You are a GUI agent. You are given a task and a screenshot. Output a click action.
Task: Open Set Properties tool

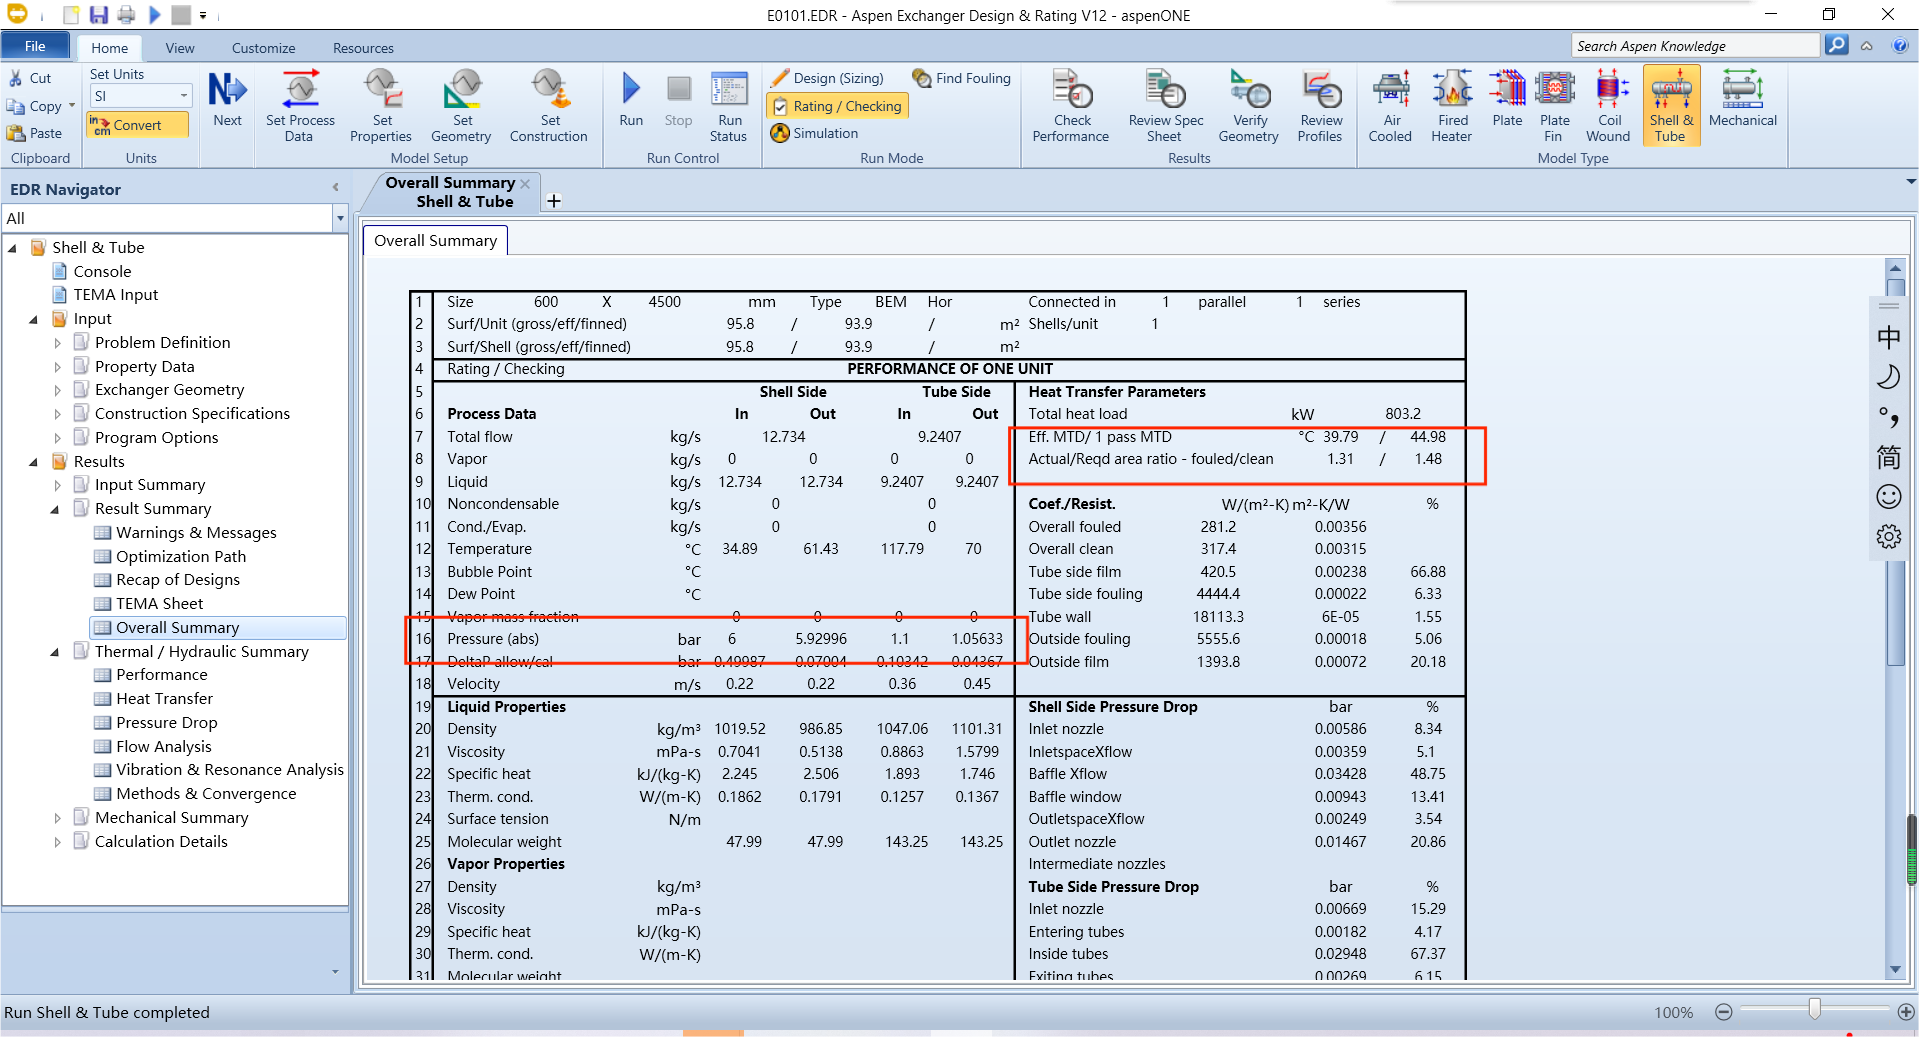tap(381, 106)
